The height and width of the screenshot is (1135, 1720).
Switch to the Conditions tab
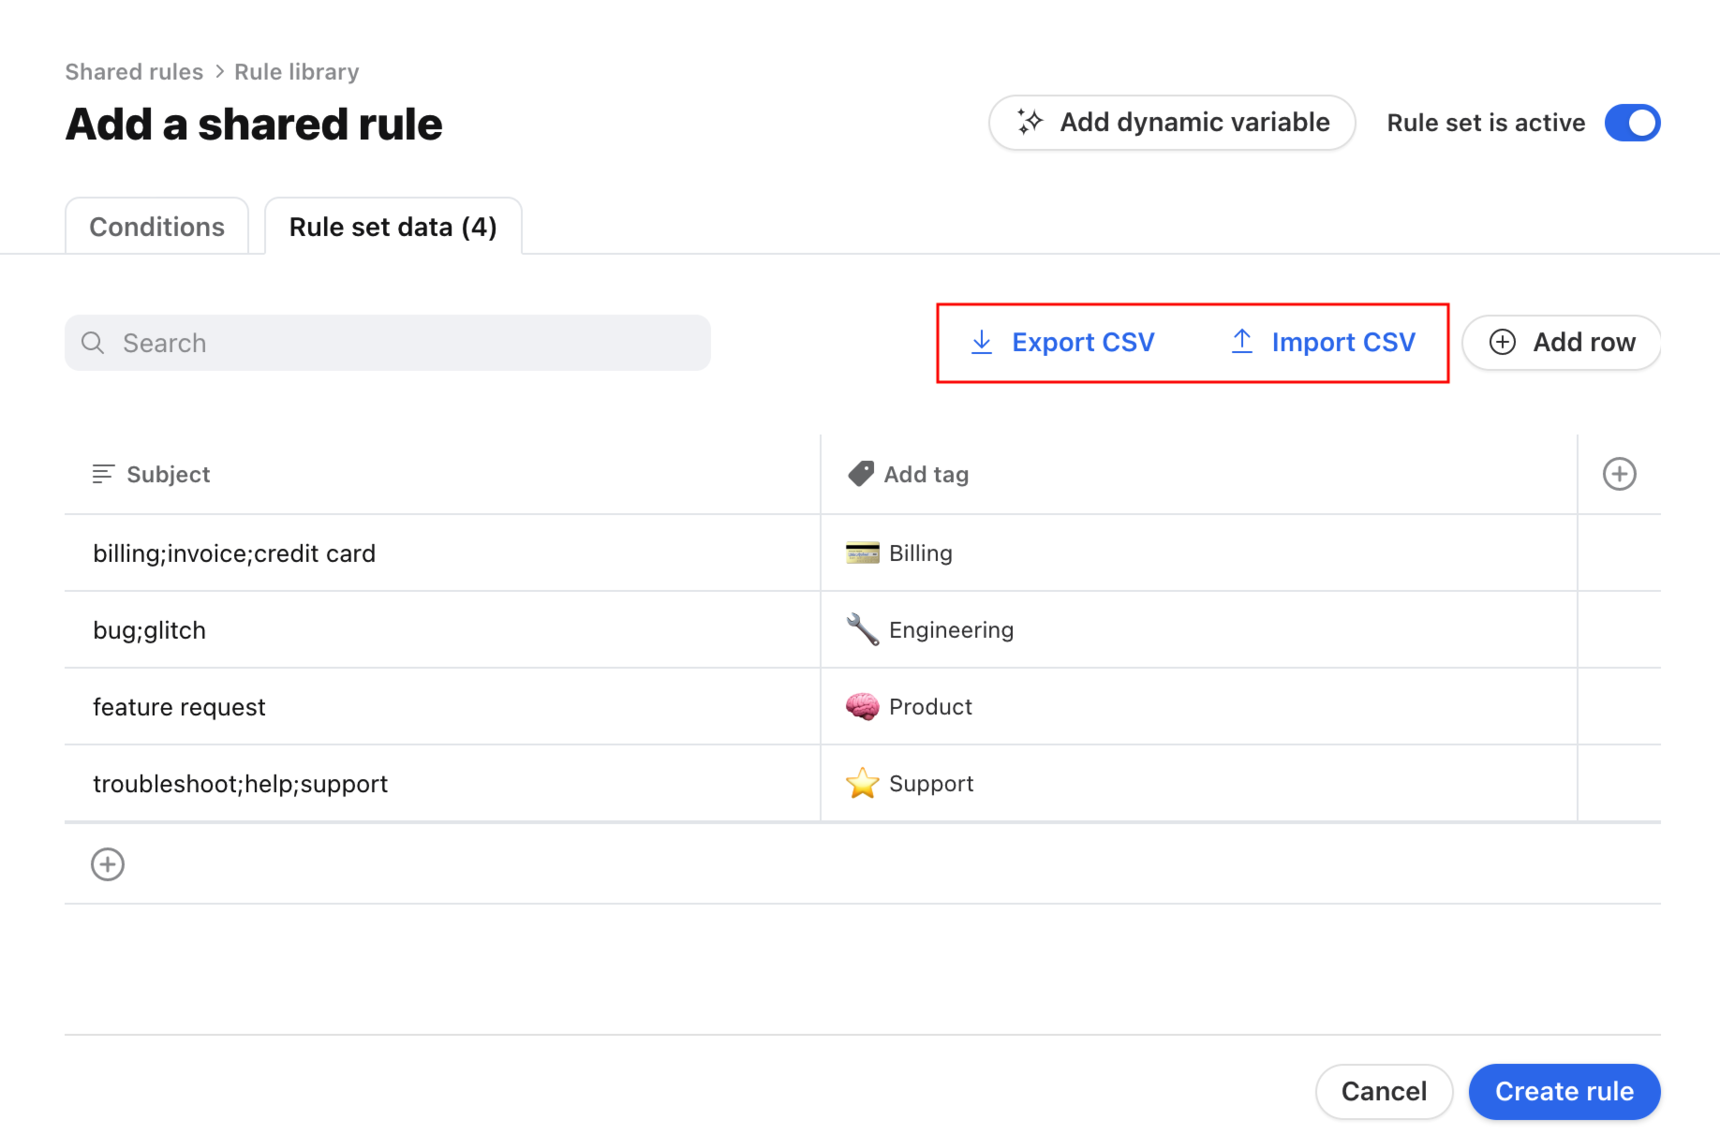(x=156, y=226)
